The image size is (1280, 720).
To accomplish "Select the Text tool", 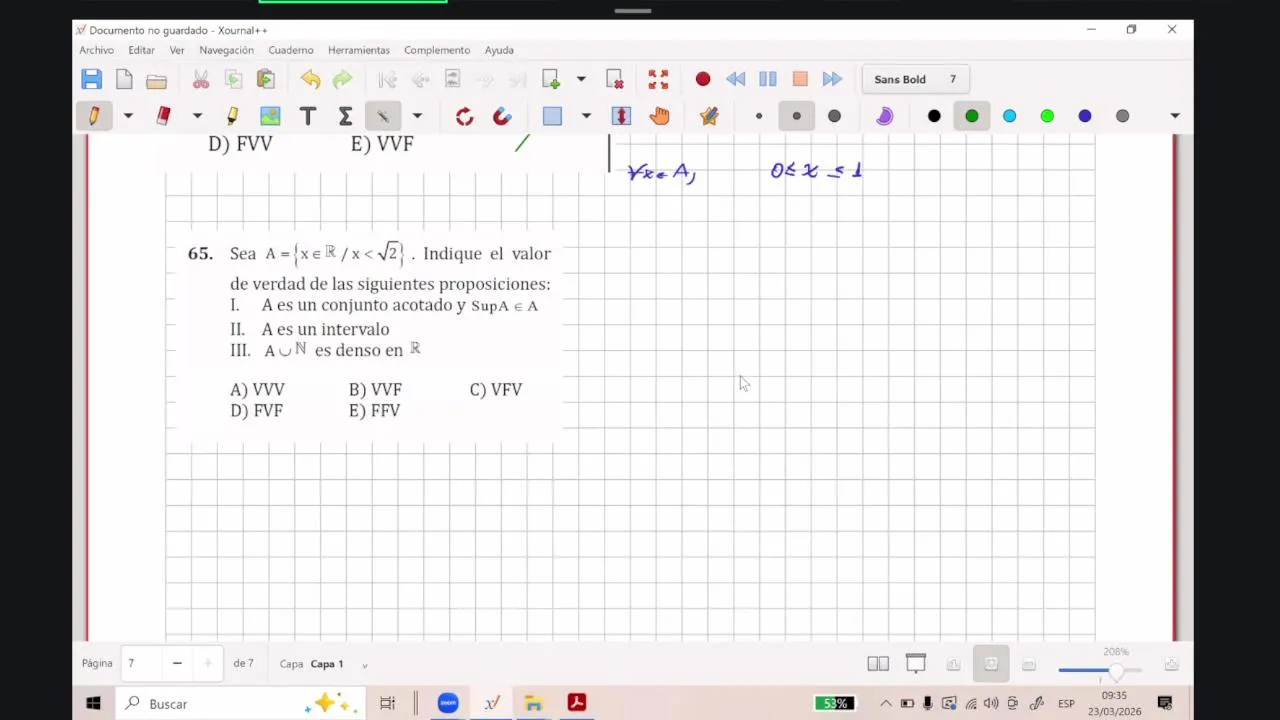I will point(308,116).
